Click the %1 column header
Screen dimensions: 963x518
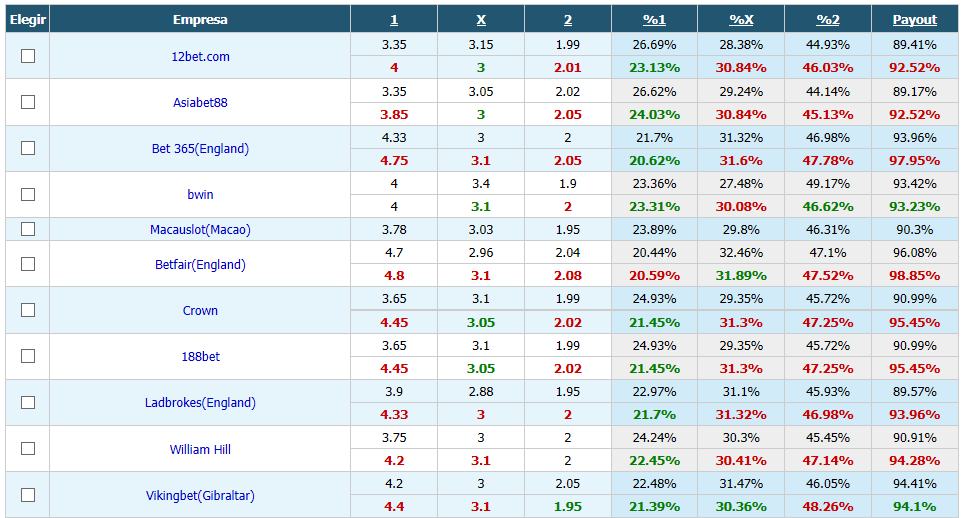tap(654, 20)
